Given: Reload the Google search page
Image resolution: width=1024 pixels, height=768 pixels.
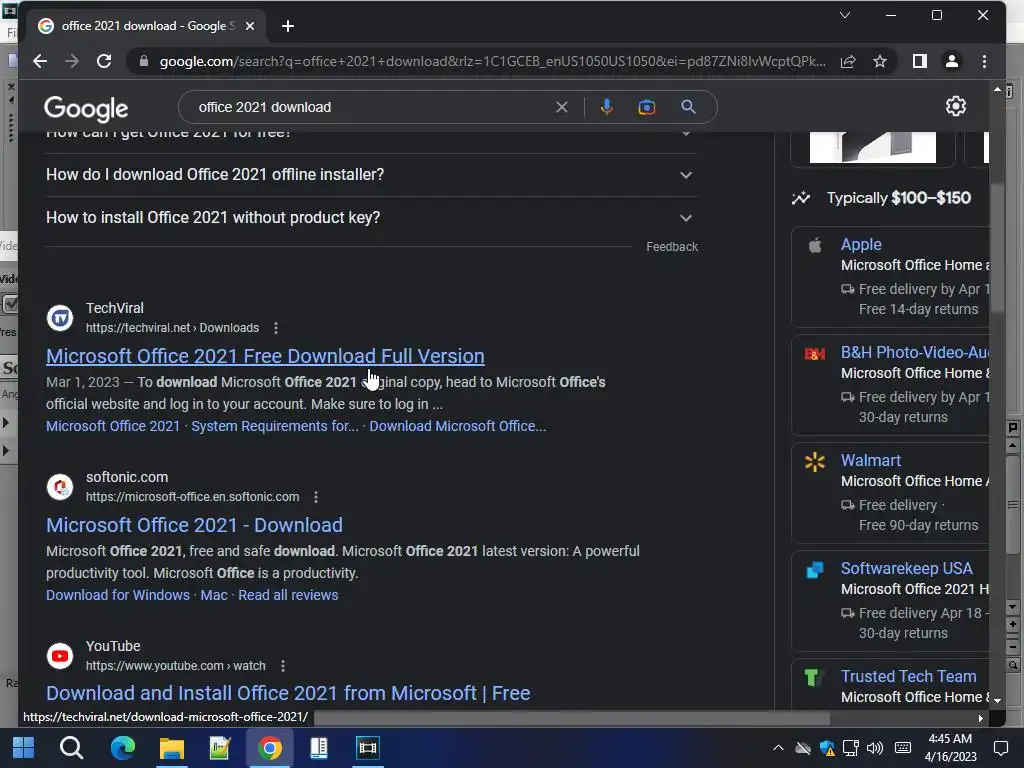Looking at the screenshot, I should tap(104, 61).
